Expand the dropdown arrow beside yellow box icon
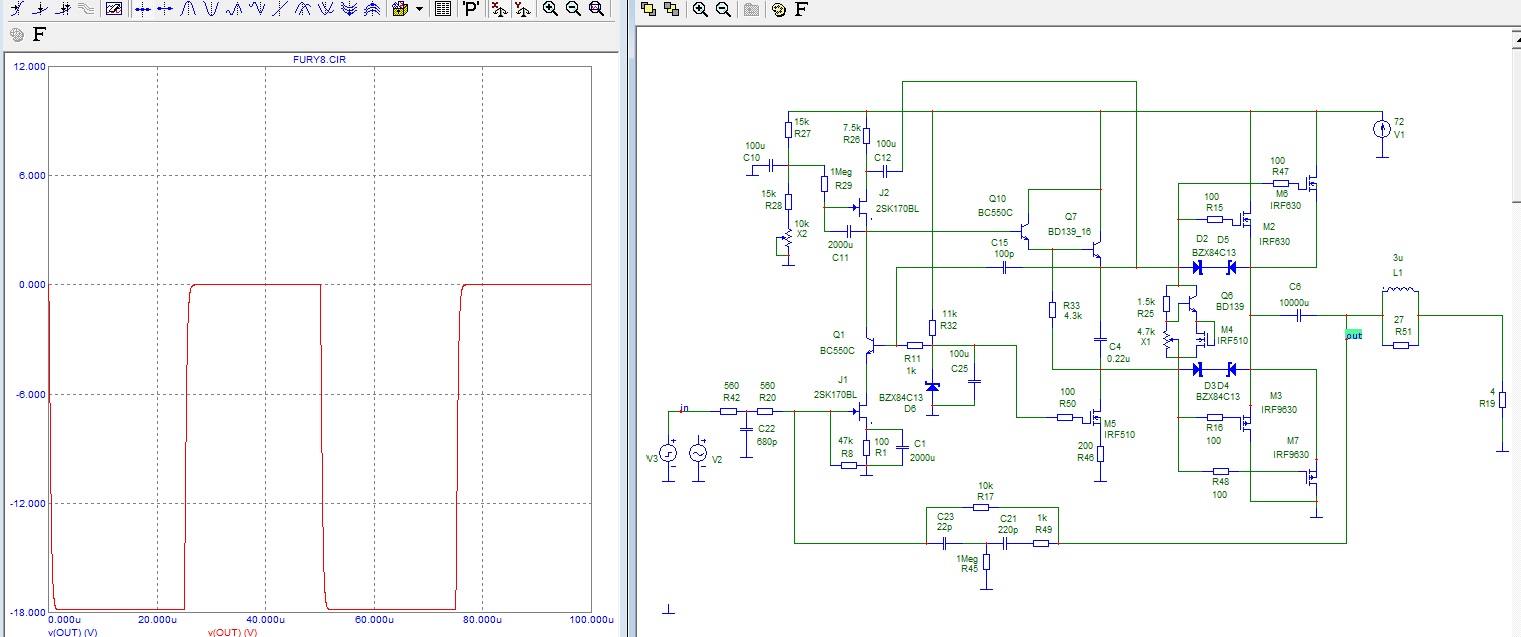The height and width of the screenshot is (637, 1521). pos(419,9)
